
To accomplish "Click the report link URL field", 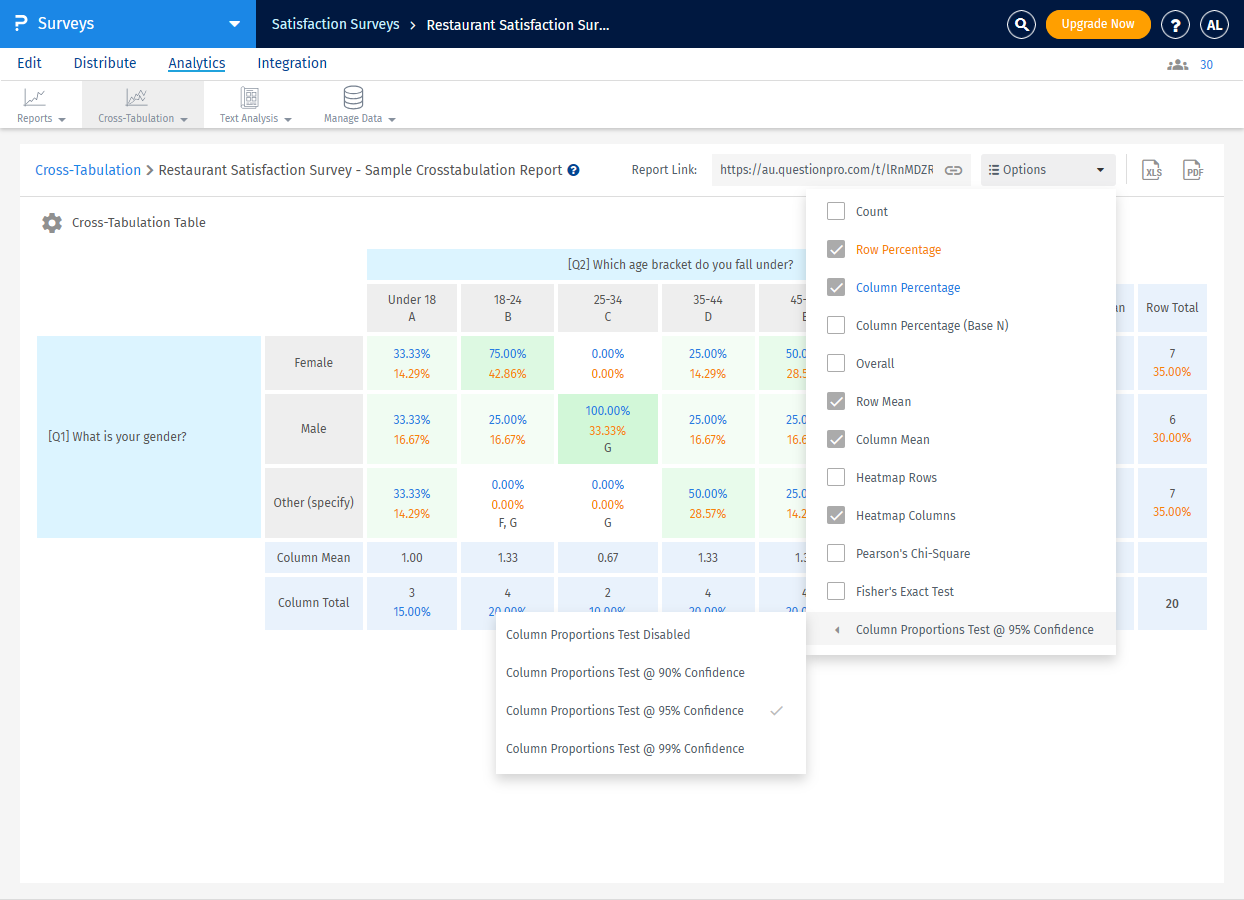I will pos(826,170).
